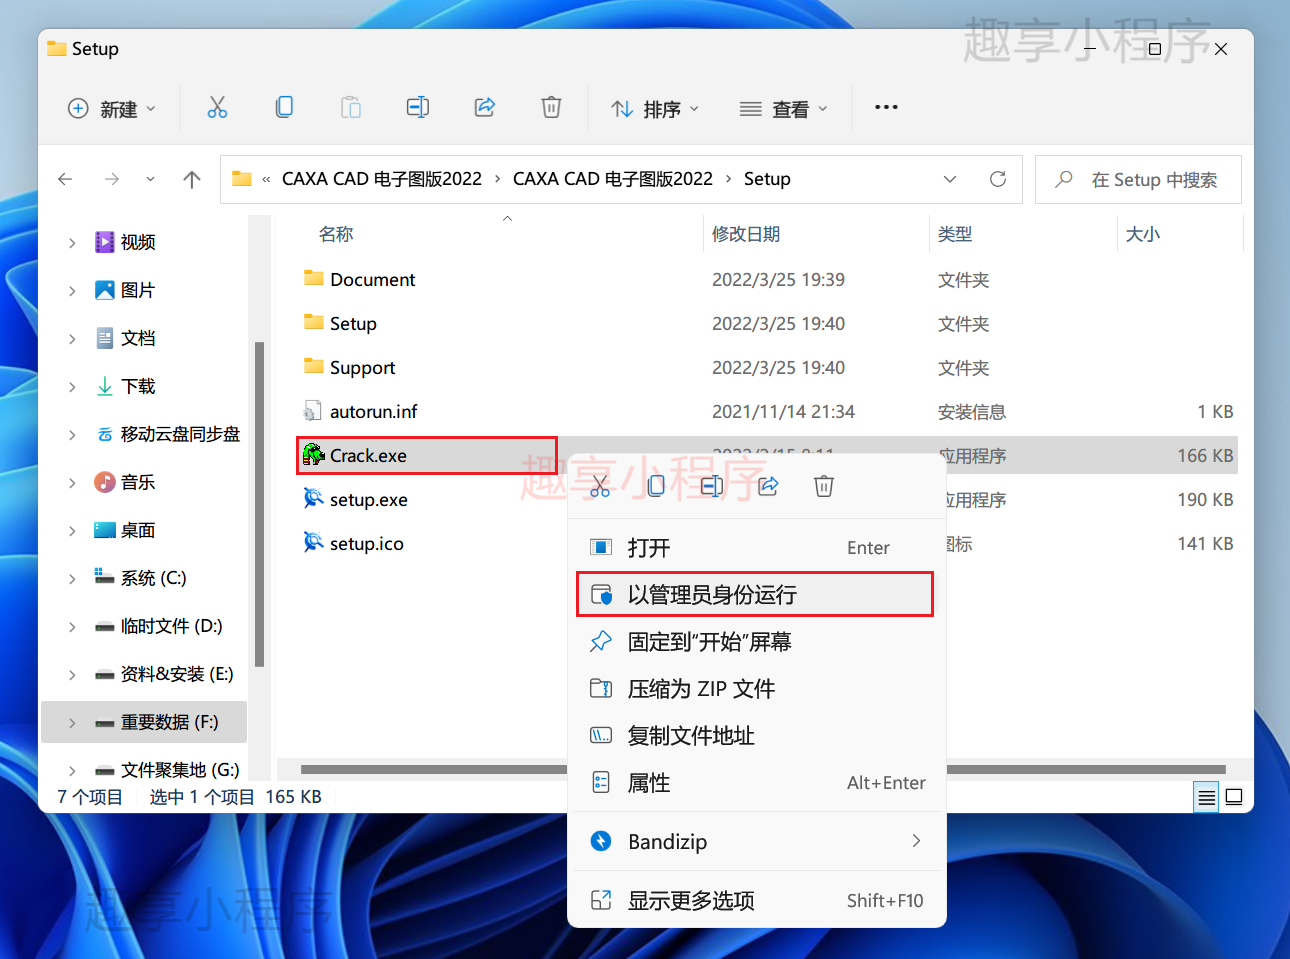Click the Copy icon in the context menu
1290x959 pixels.
pos(656,486)
